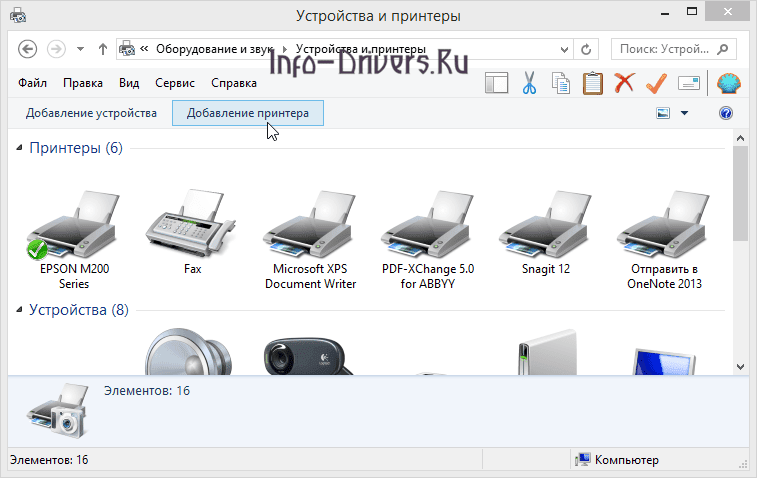The width and height of the screenshot is (757, 478).
Task: Click Устройства и принтеры breadcrumb
Action: (361, 49)
